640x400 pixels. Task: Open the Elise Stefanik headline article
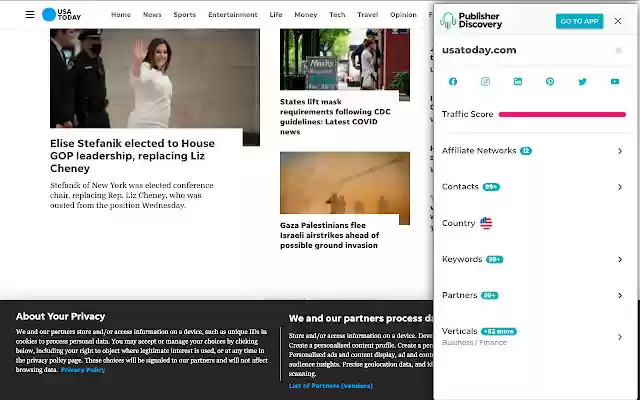coord(132,156)
